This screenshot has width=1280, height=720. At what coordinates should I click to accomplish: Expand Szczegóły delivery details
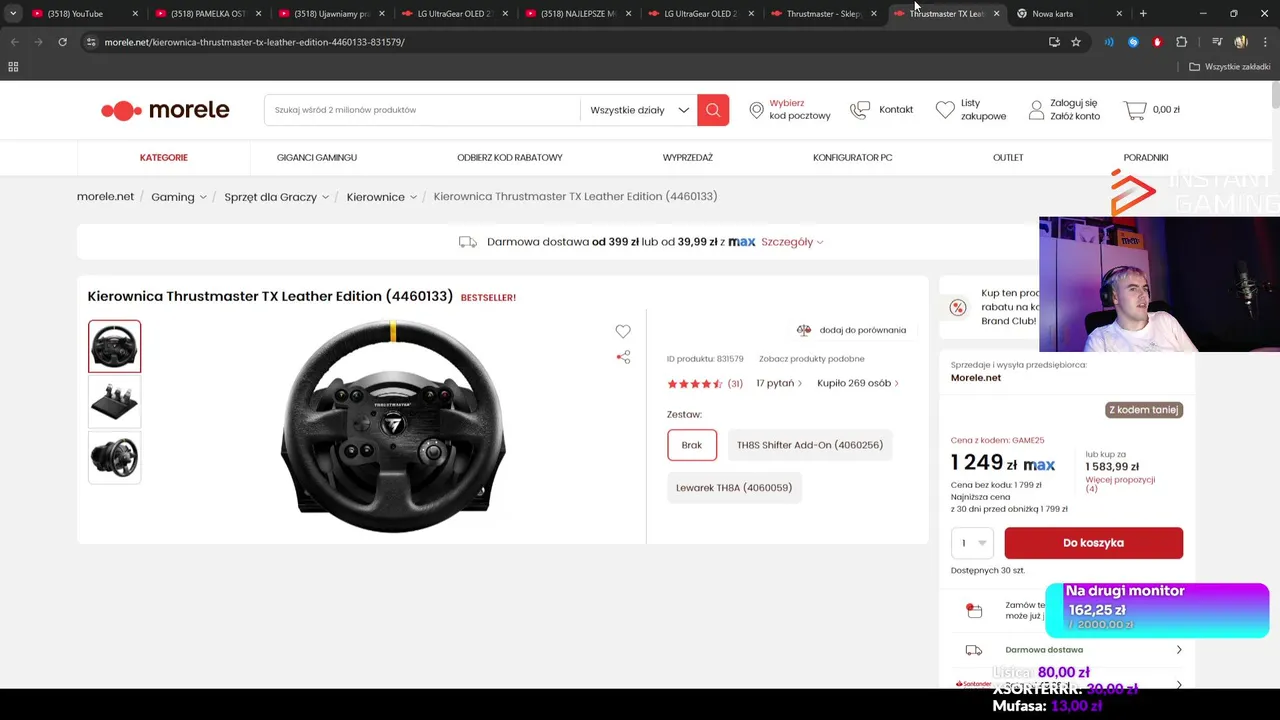[x=792, y=242]
